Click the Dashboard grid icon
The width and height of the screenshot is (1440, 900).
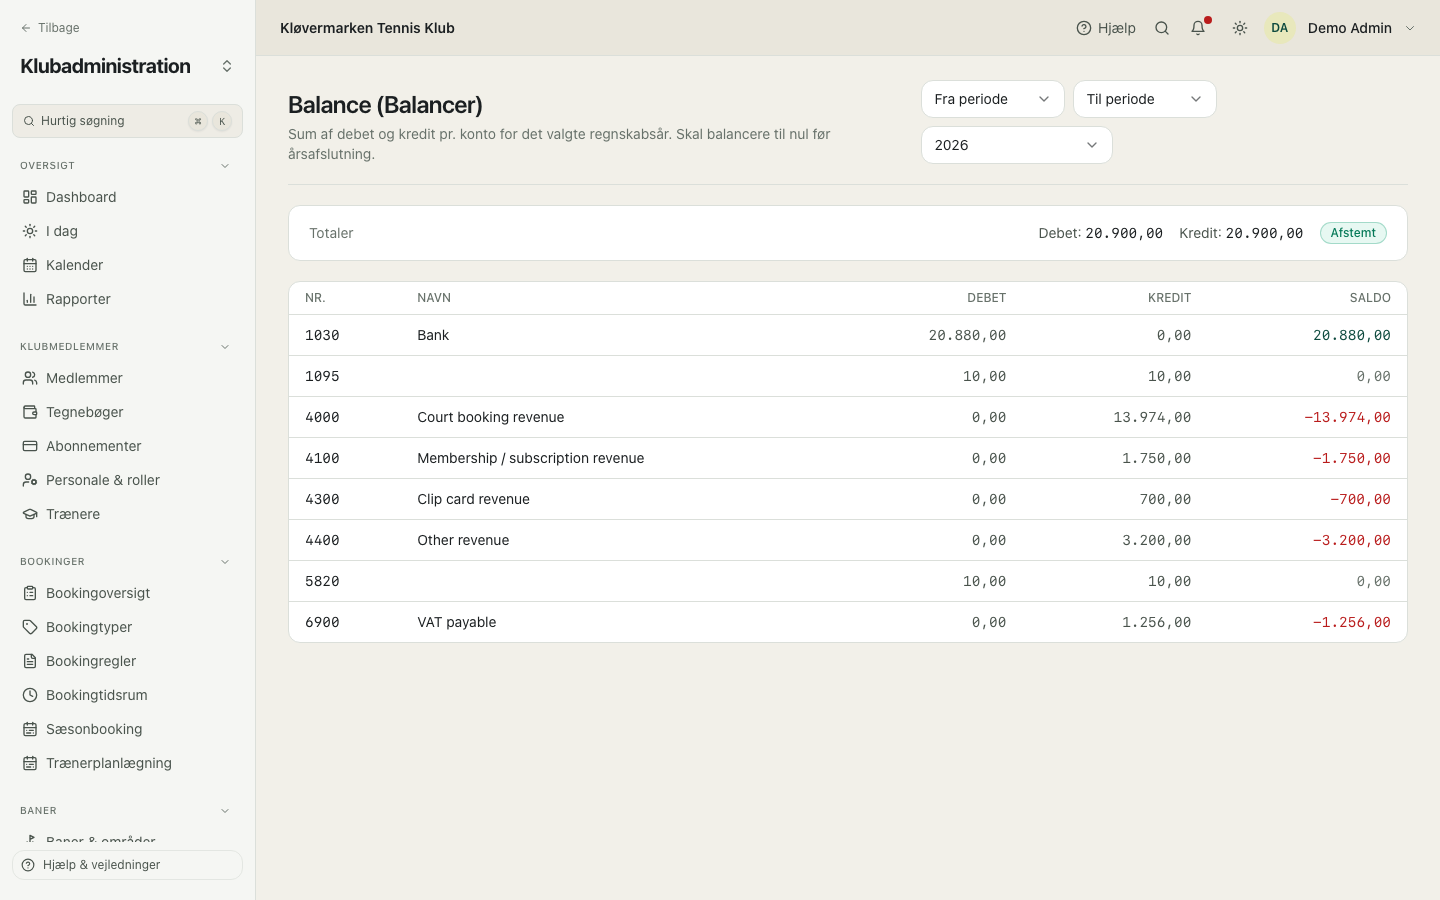(30, 197)
